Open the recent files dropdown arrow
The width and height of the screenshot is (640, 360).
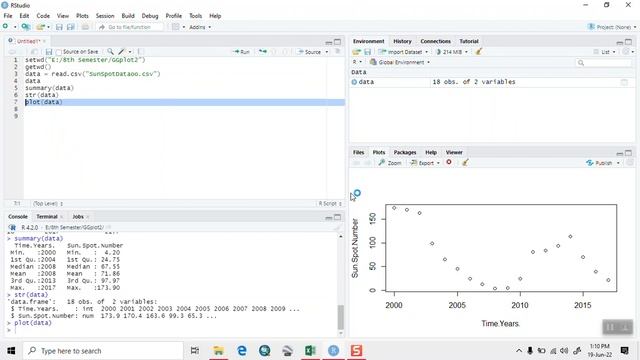click(x=49, y=27)
